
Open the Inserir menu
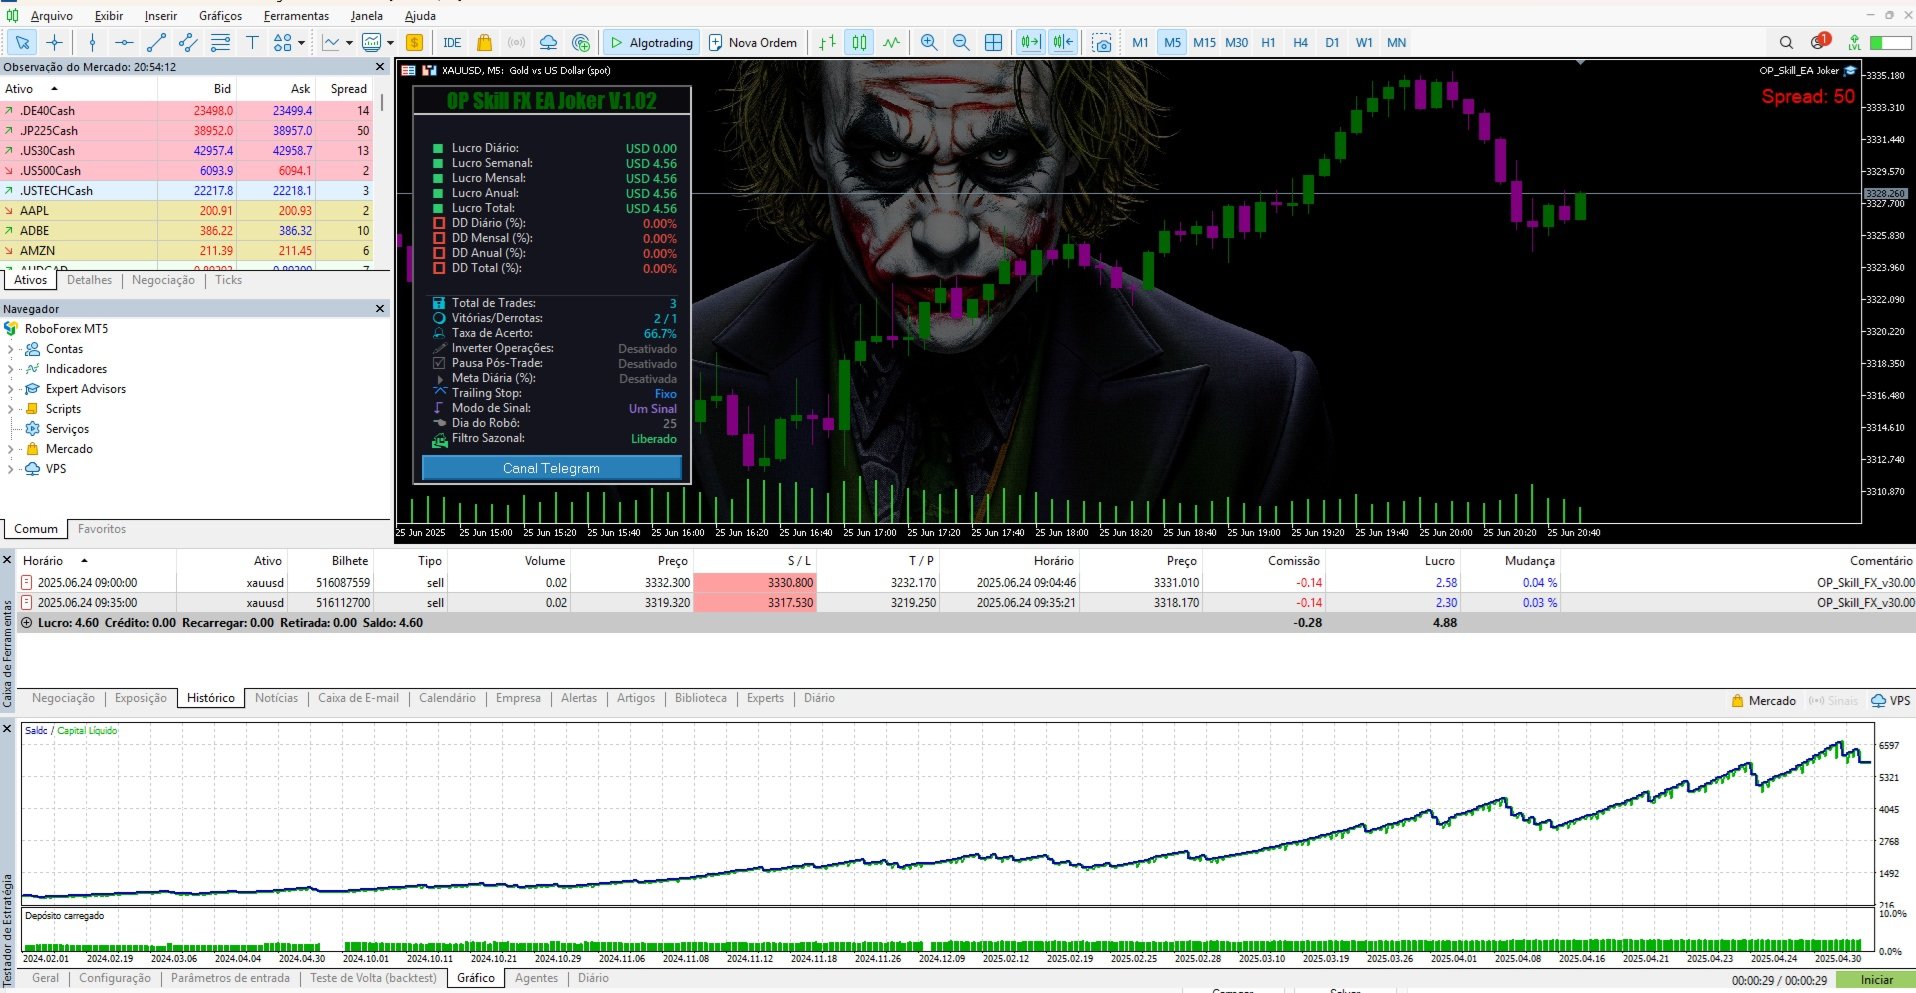click(x=160, y=15)
